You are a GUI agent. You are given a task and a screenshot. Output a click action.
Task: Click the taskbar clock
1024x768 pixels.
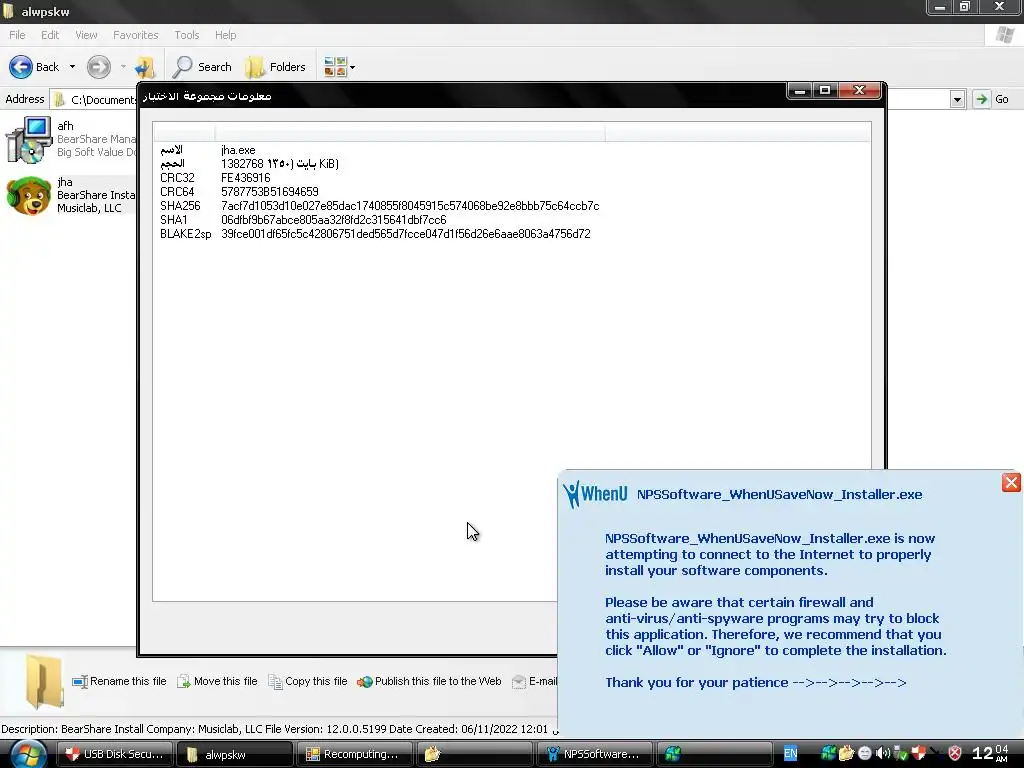point(990,754)
